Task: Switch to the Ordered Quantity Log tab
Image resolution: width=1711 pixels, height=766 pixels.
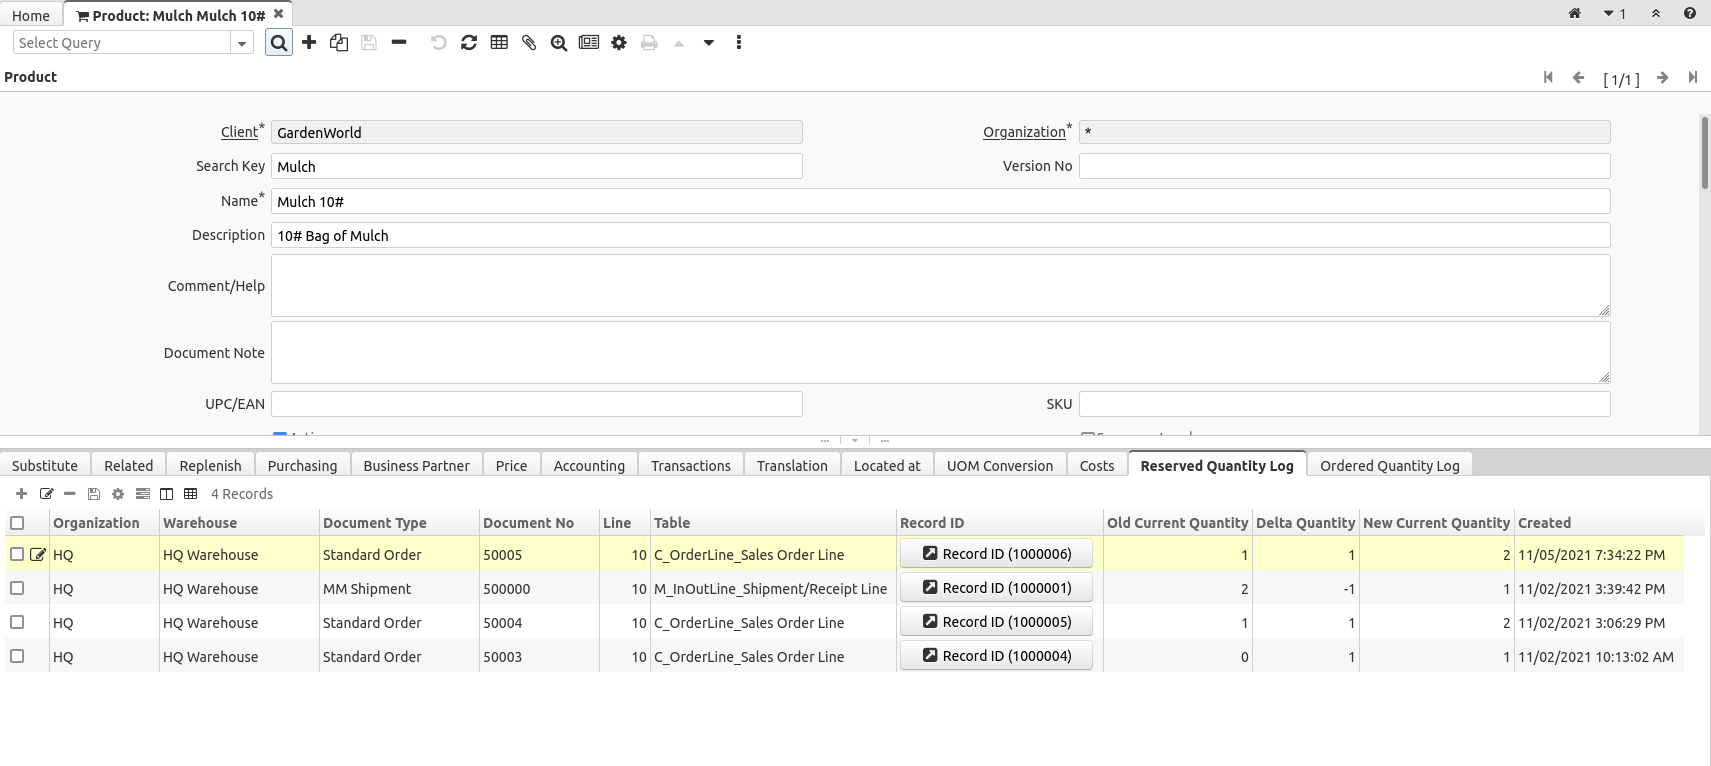Action: [x=1389, y=466]
